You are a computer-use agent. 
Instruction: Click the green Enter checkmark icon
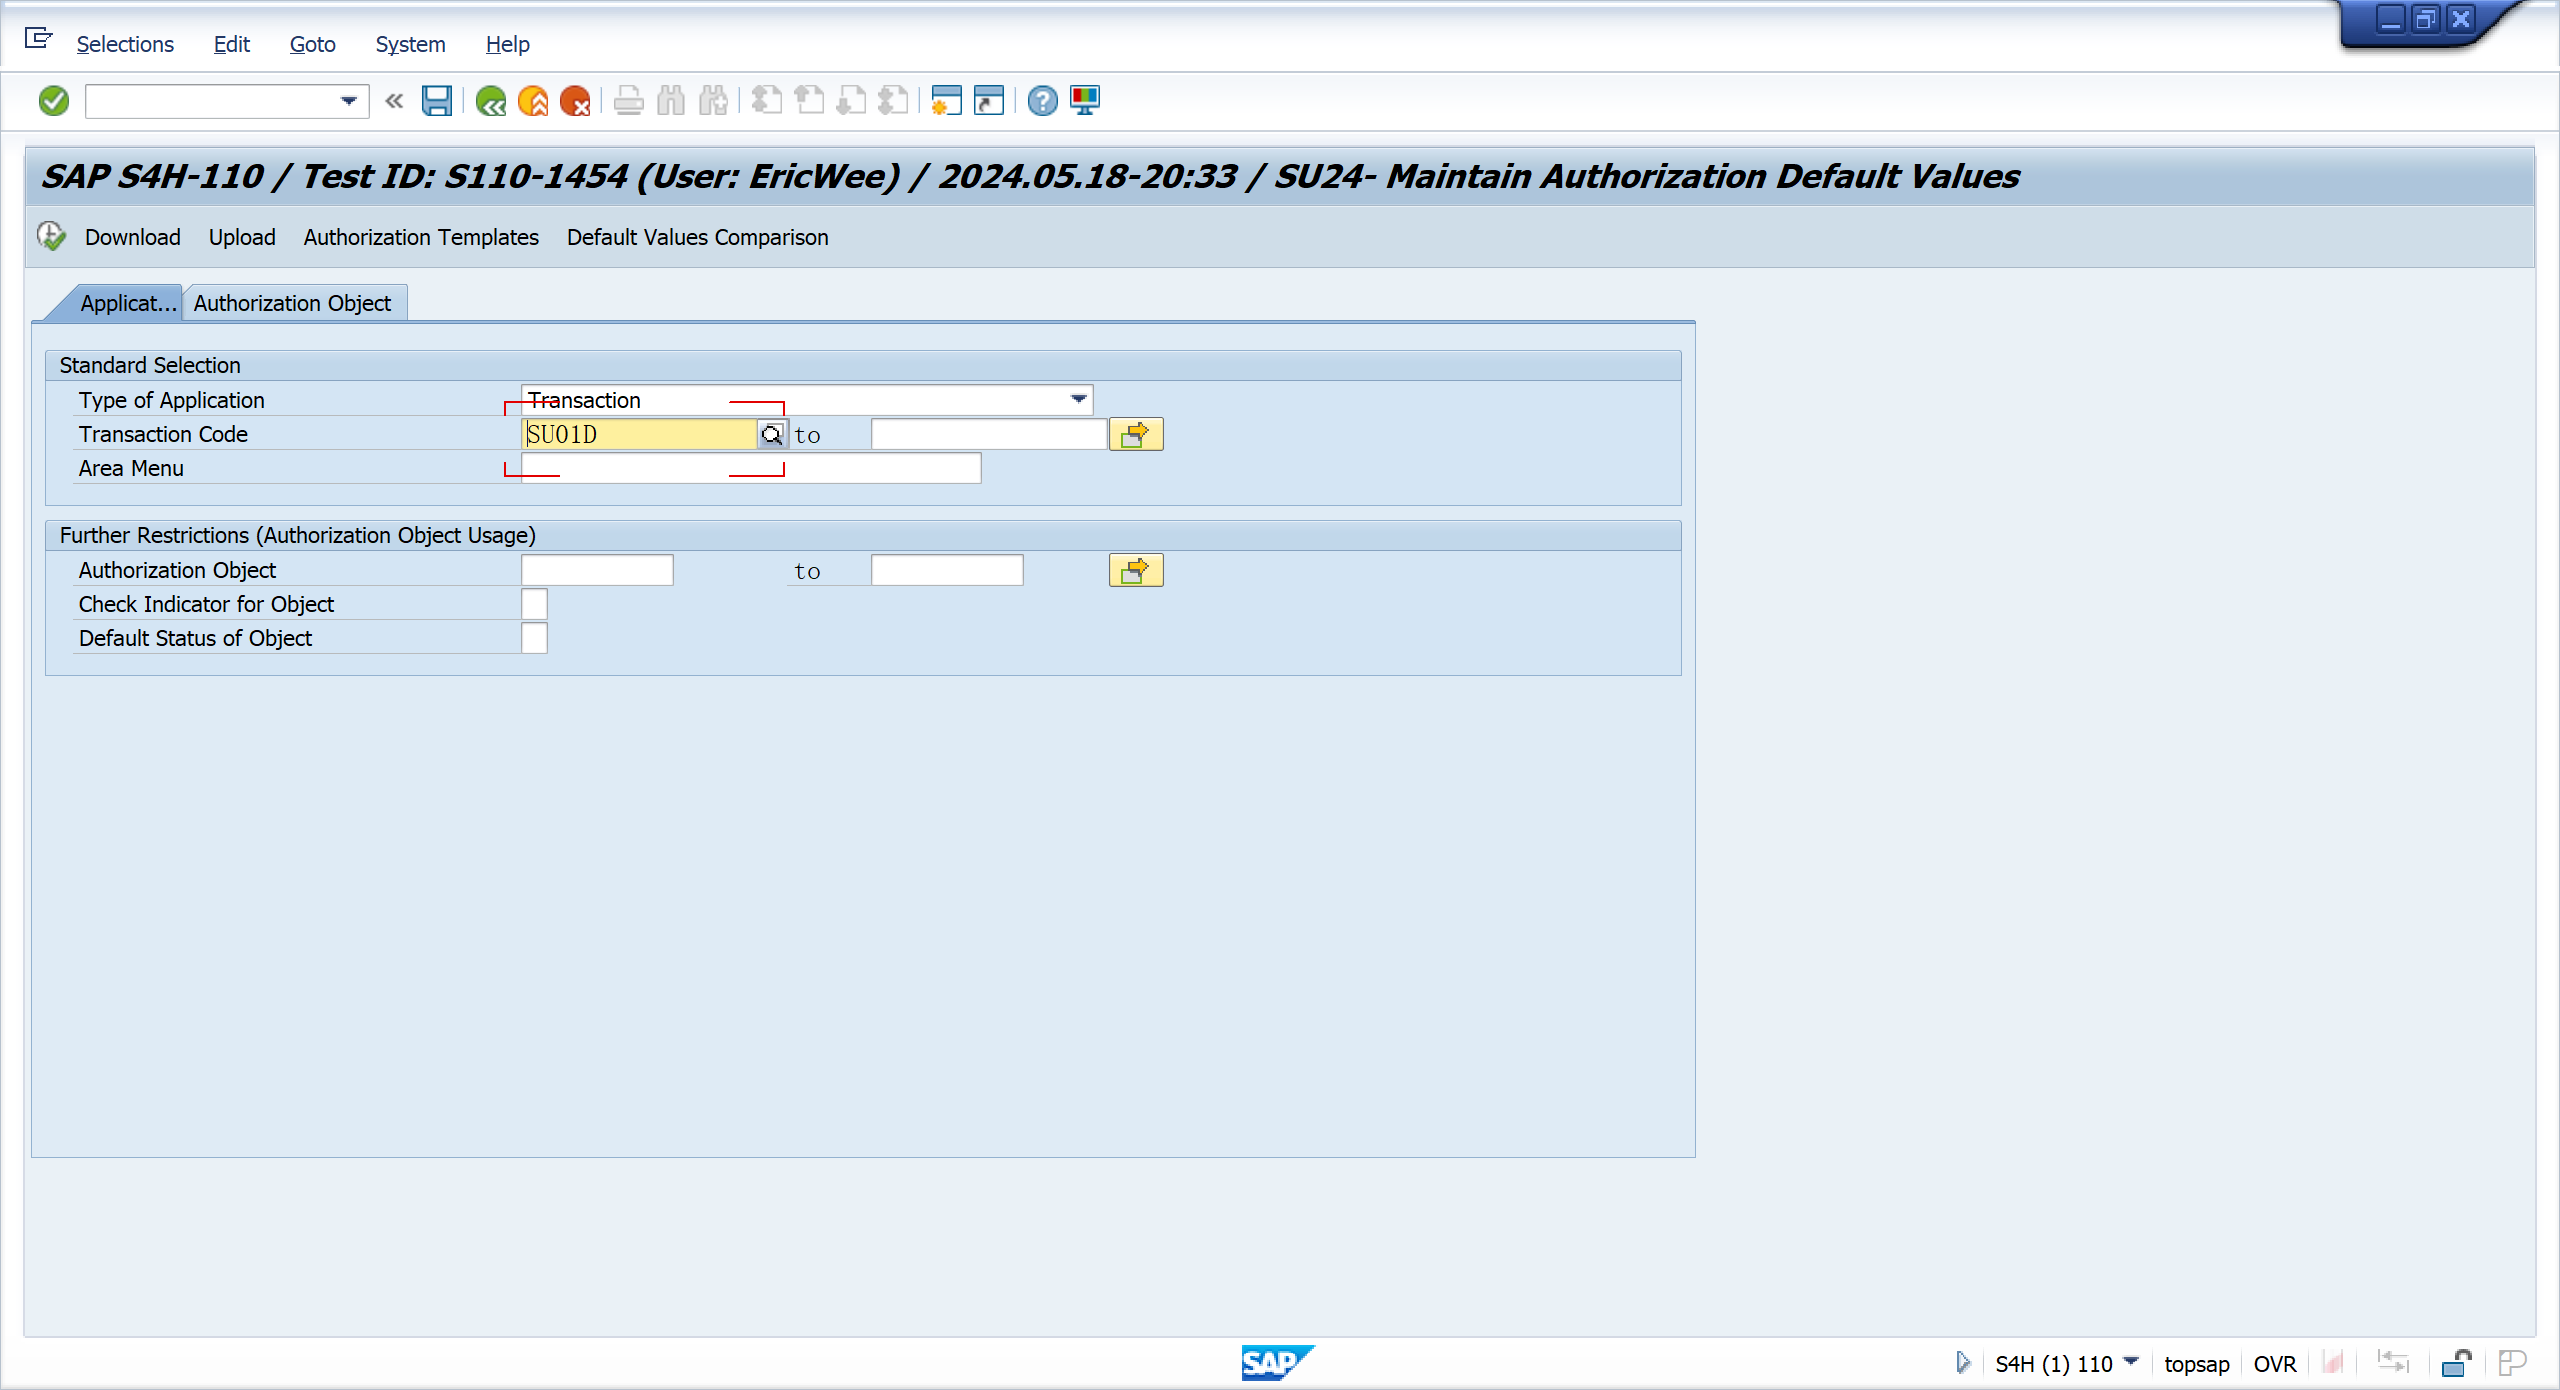tap(53, 101)
